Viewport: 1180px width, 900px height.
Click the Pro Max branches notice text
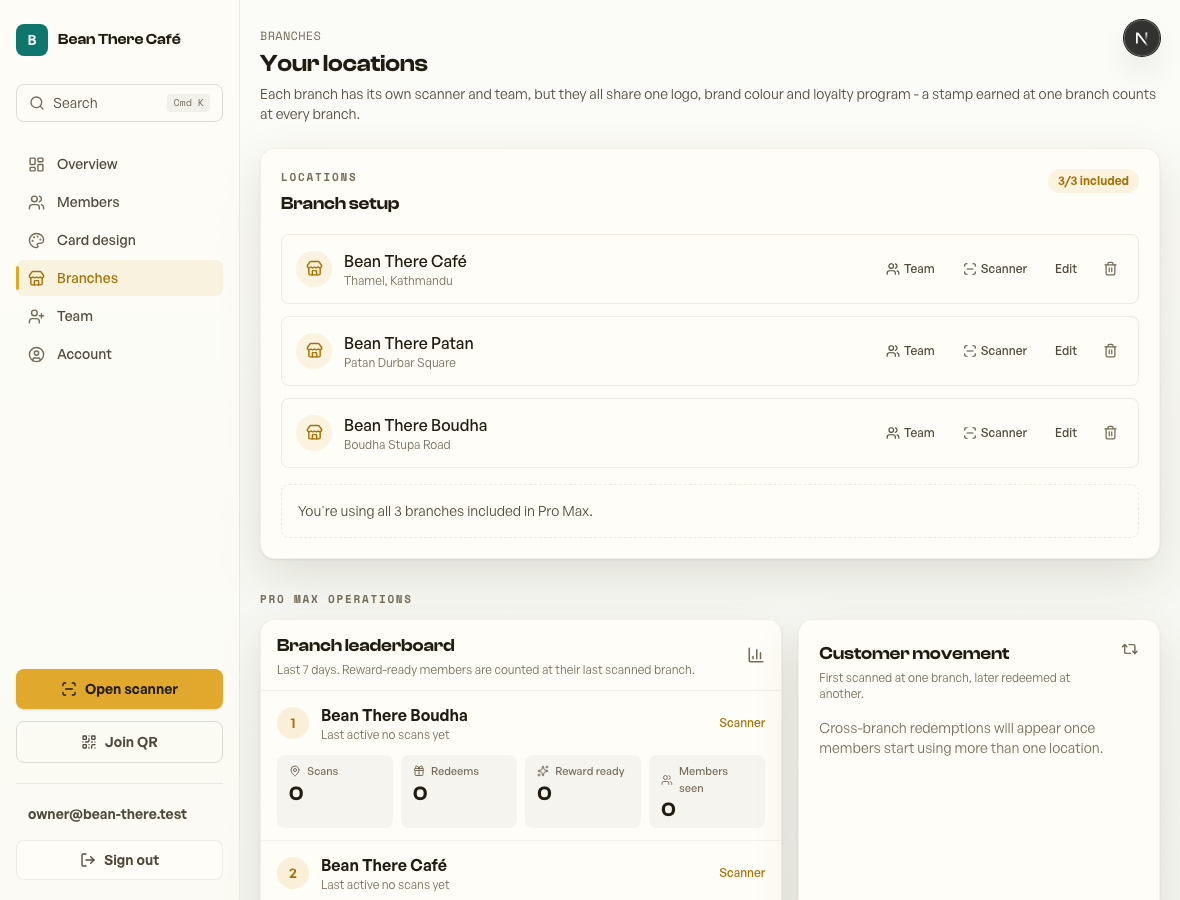click(445, 512)
